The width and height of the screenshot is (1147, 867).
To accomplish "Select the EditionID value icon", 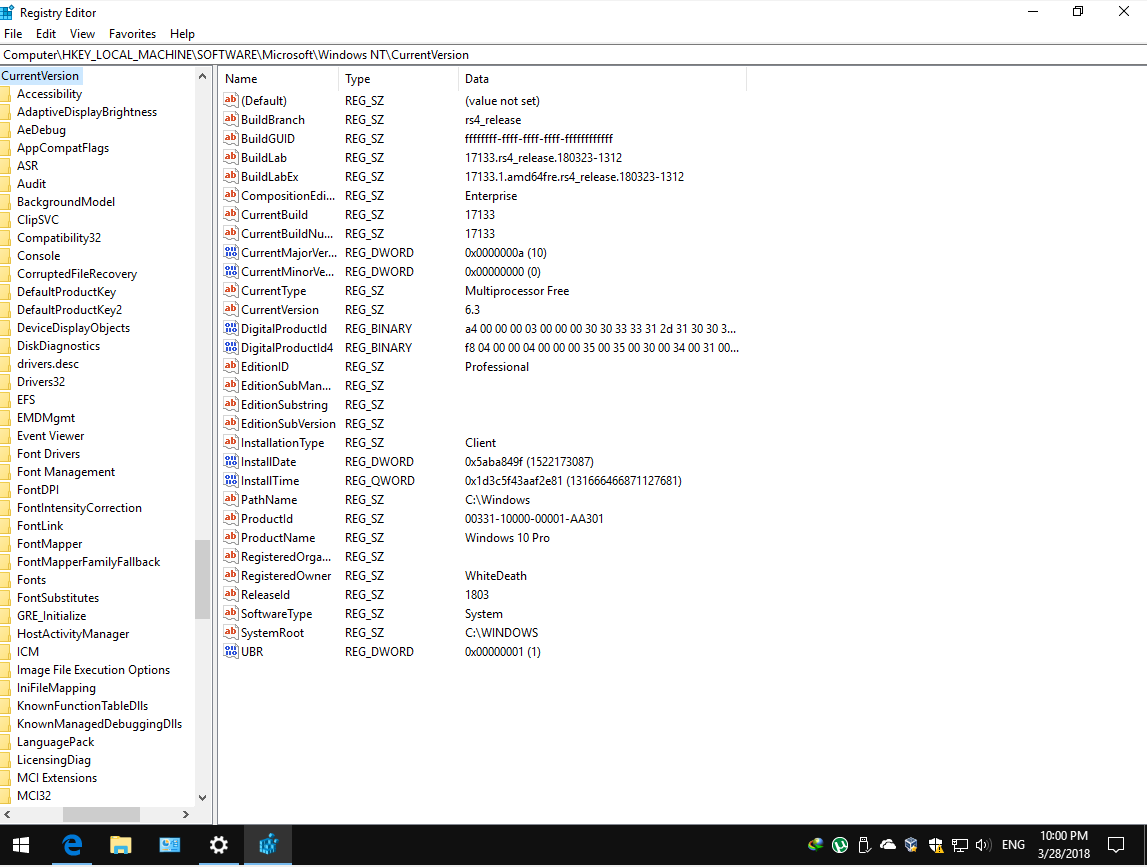I will [x=231, y=367].
